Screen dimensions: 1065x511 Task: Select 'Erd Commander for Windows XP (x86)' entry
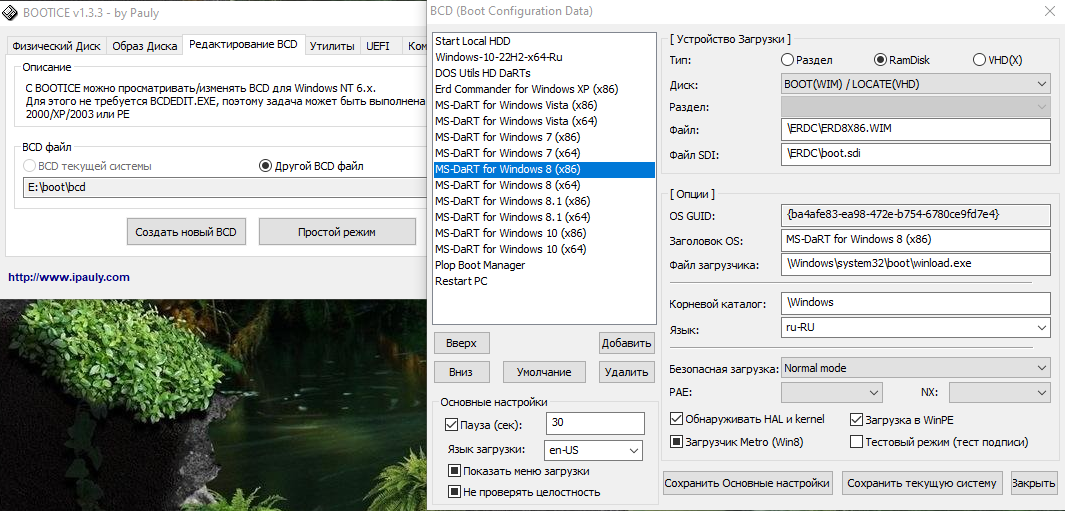coord(526,89)
